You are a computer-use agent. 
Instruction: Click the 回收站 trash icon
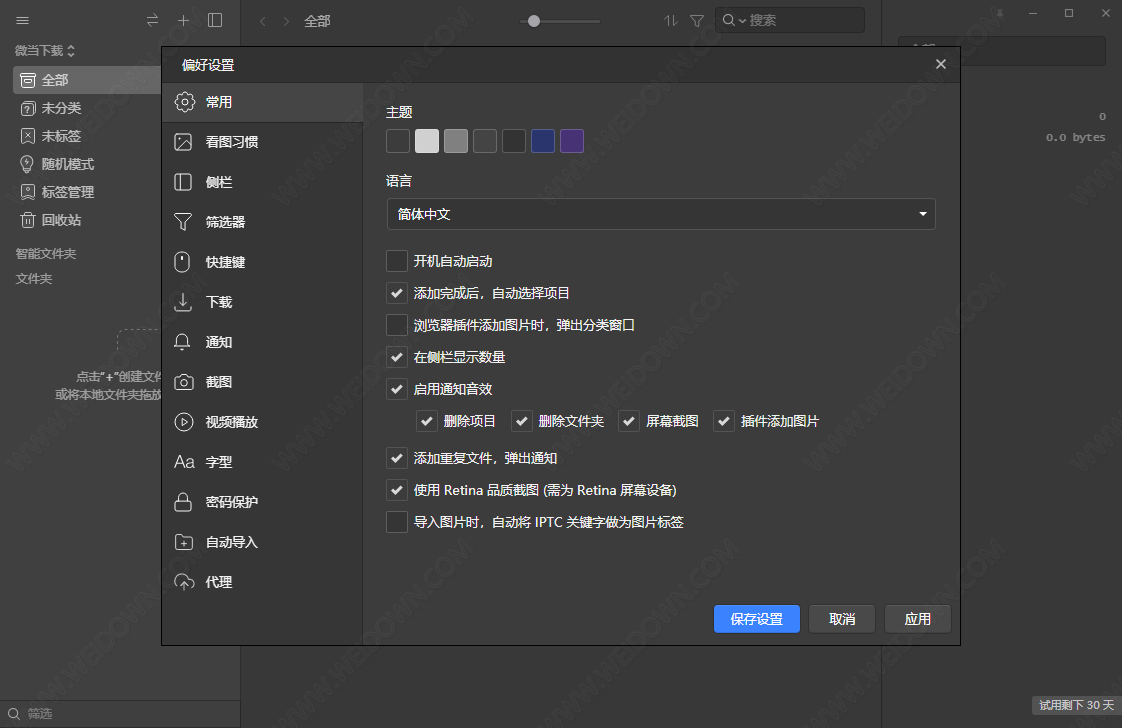[x=27, y=220]
